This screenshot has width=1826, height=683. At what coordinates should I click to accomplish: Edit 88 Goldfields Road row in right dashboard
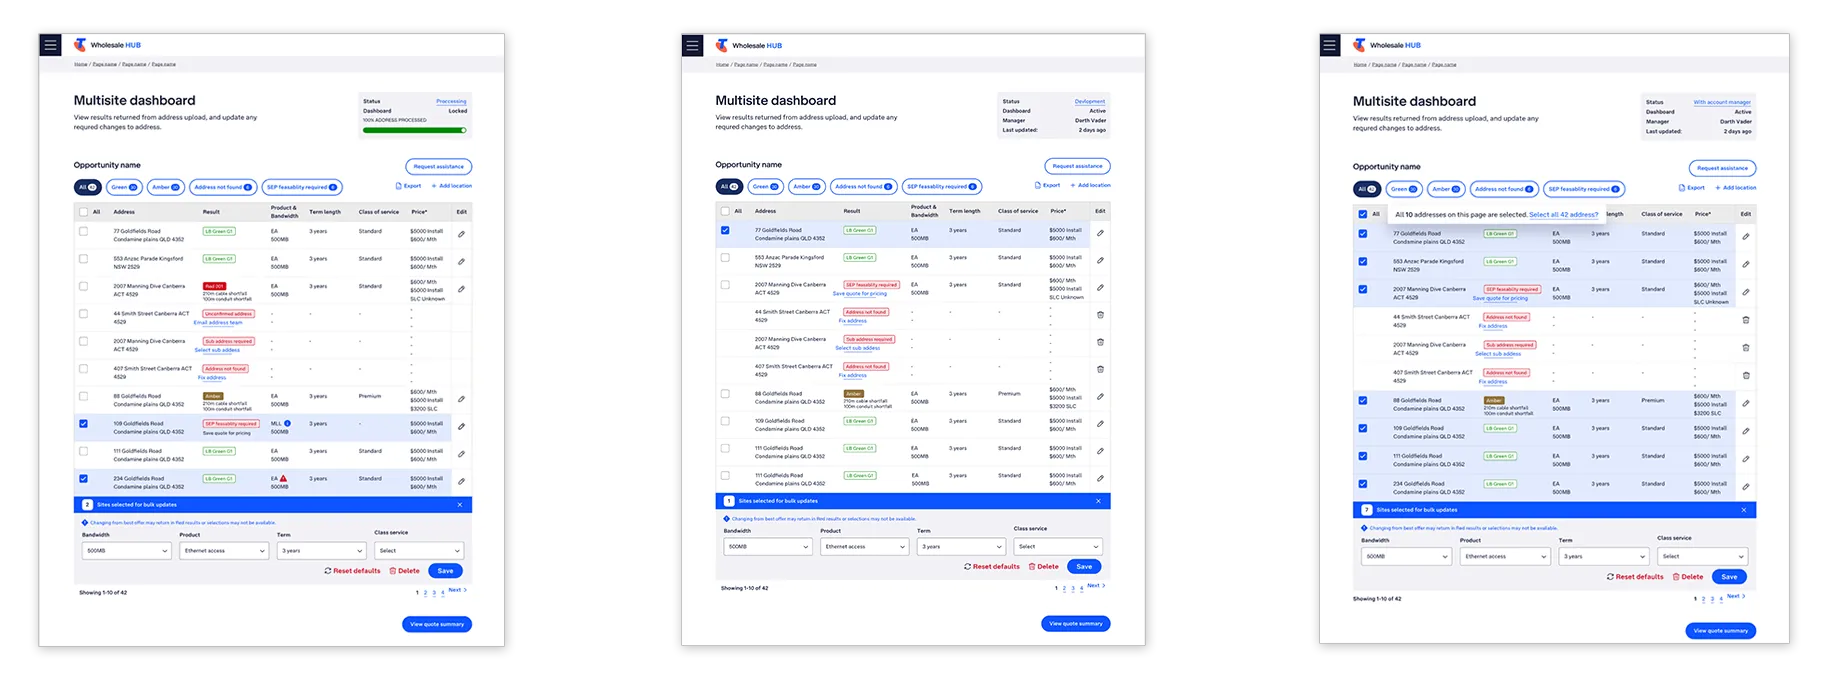[1746, 404]
